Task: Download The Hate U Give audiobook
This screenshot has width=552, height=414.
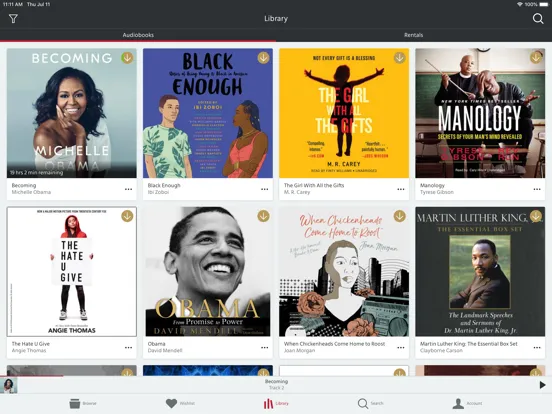Action: (x=127, y=216)
